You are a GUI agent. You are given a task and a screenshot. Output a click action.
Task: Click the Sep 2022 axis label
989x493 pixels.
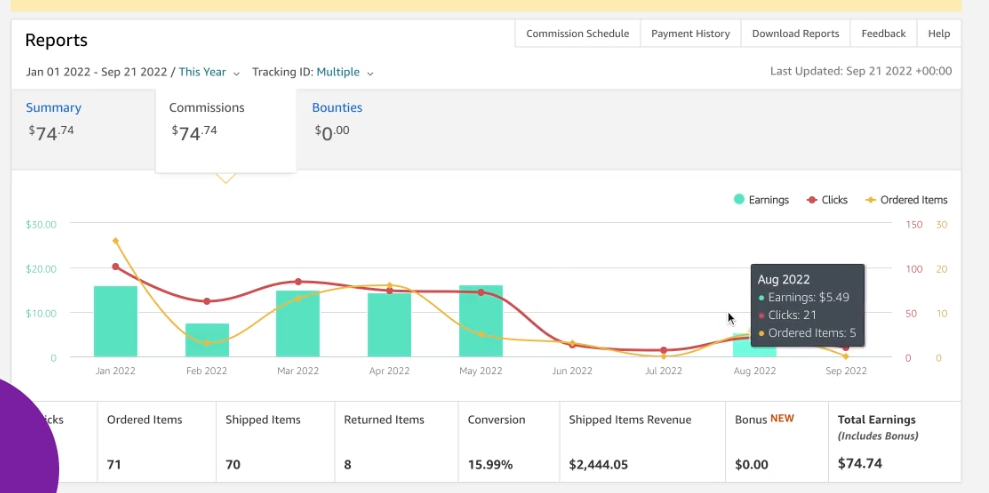[846, 371]
